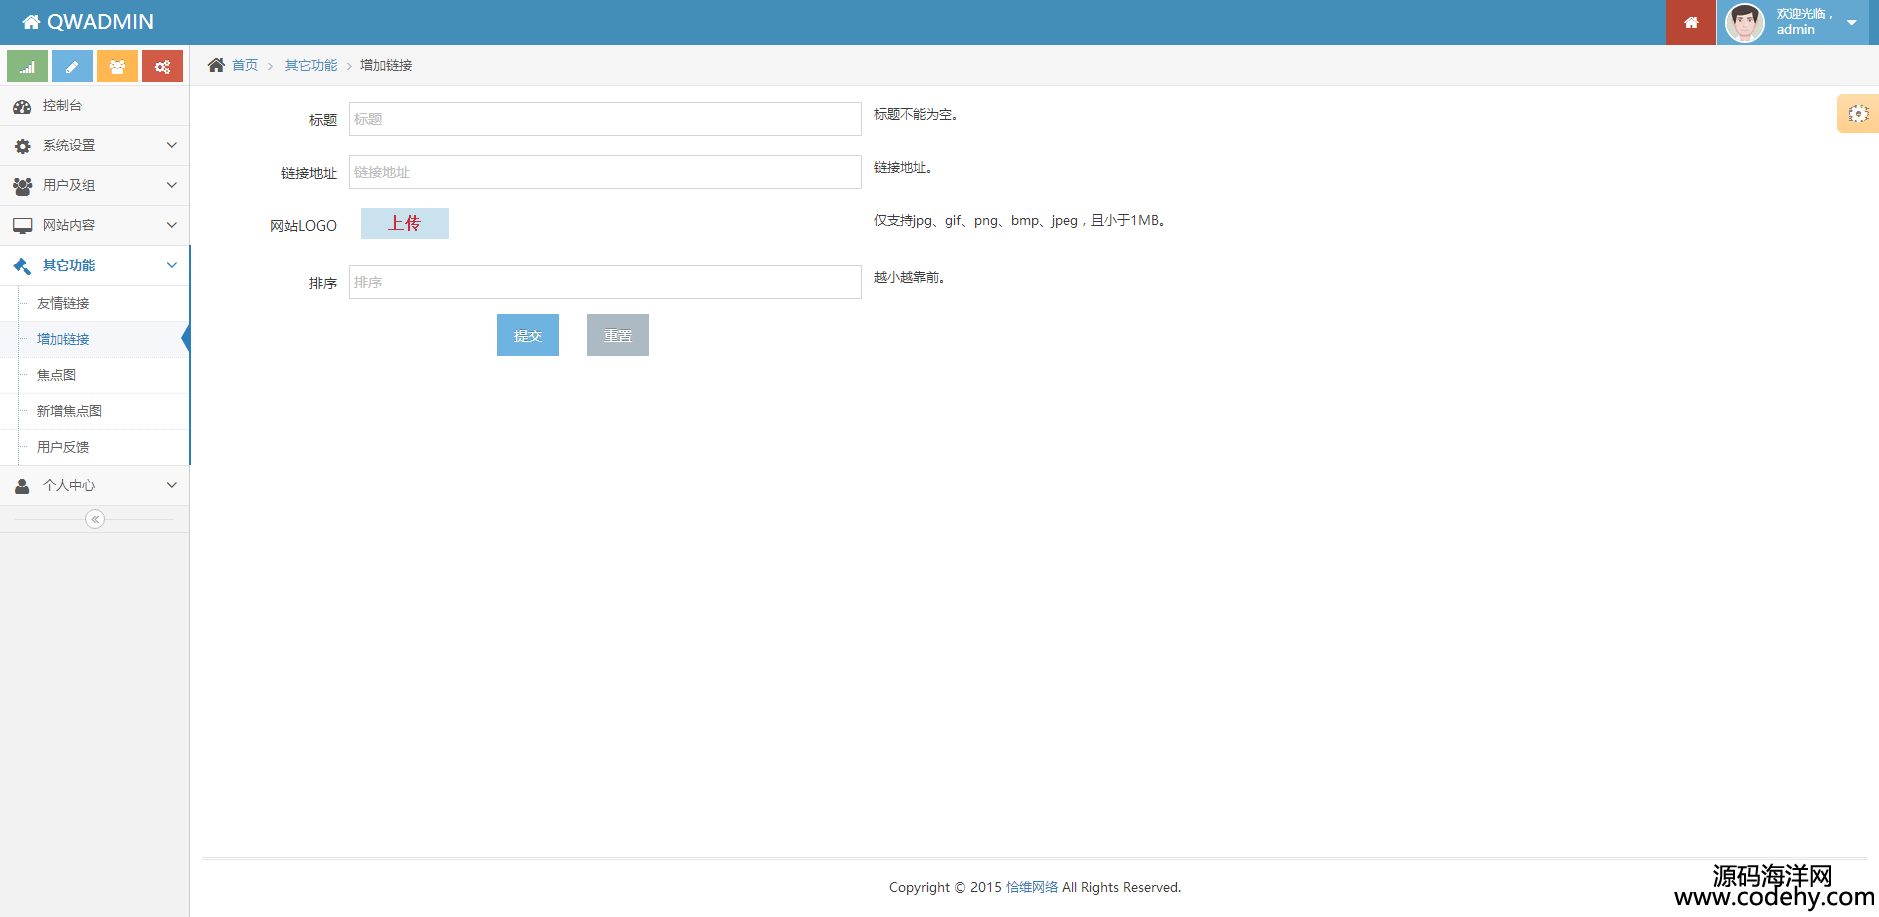Focus the 标题 input field
Image resolution: width=1879 pixels, height=917 pixels.
[x=605, y=119]
